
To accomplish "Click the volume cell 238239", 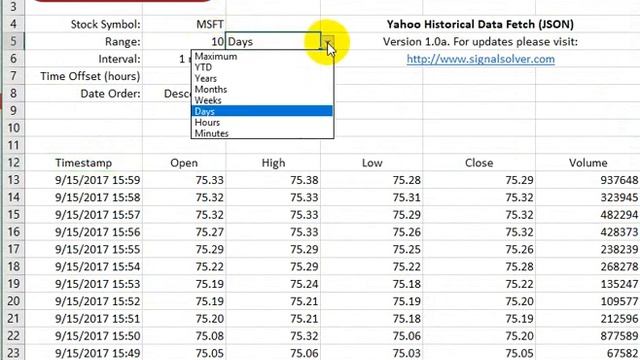I will (x=588, y=249).
